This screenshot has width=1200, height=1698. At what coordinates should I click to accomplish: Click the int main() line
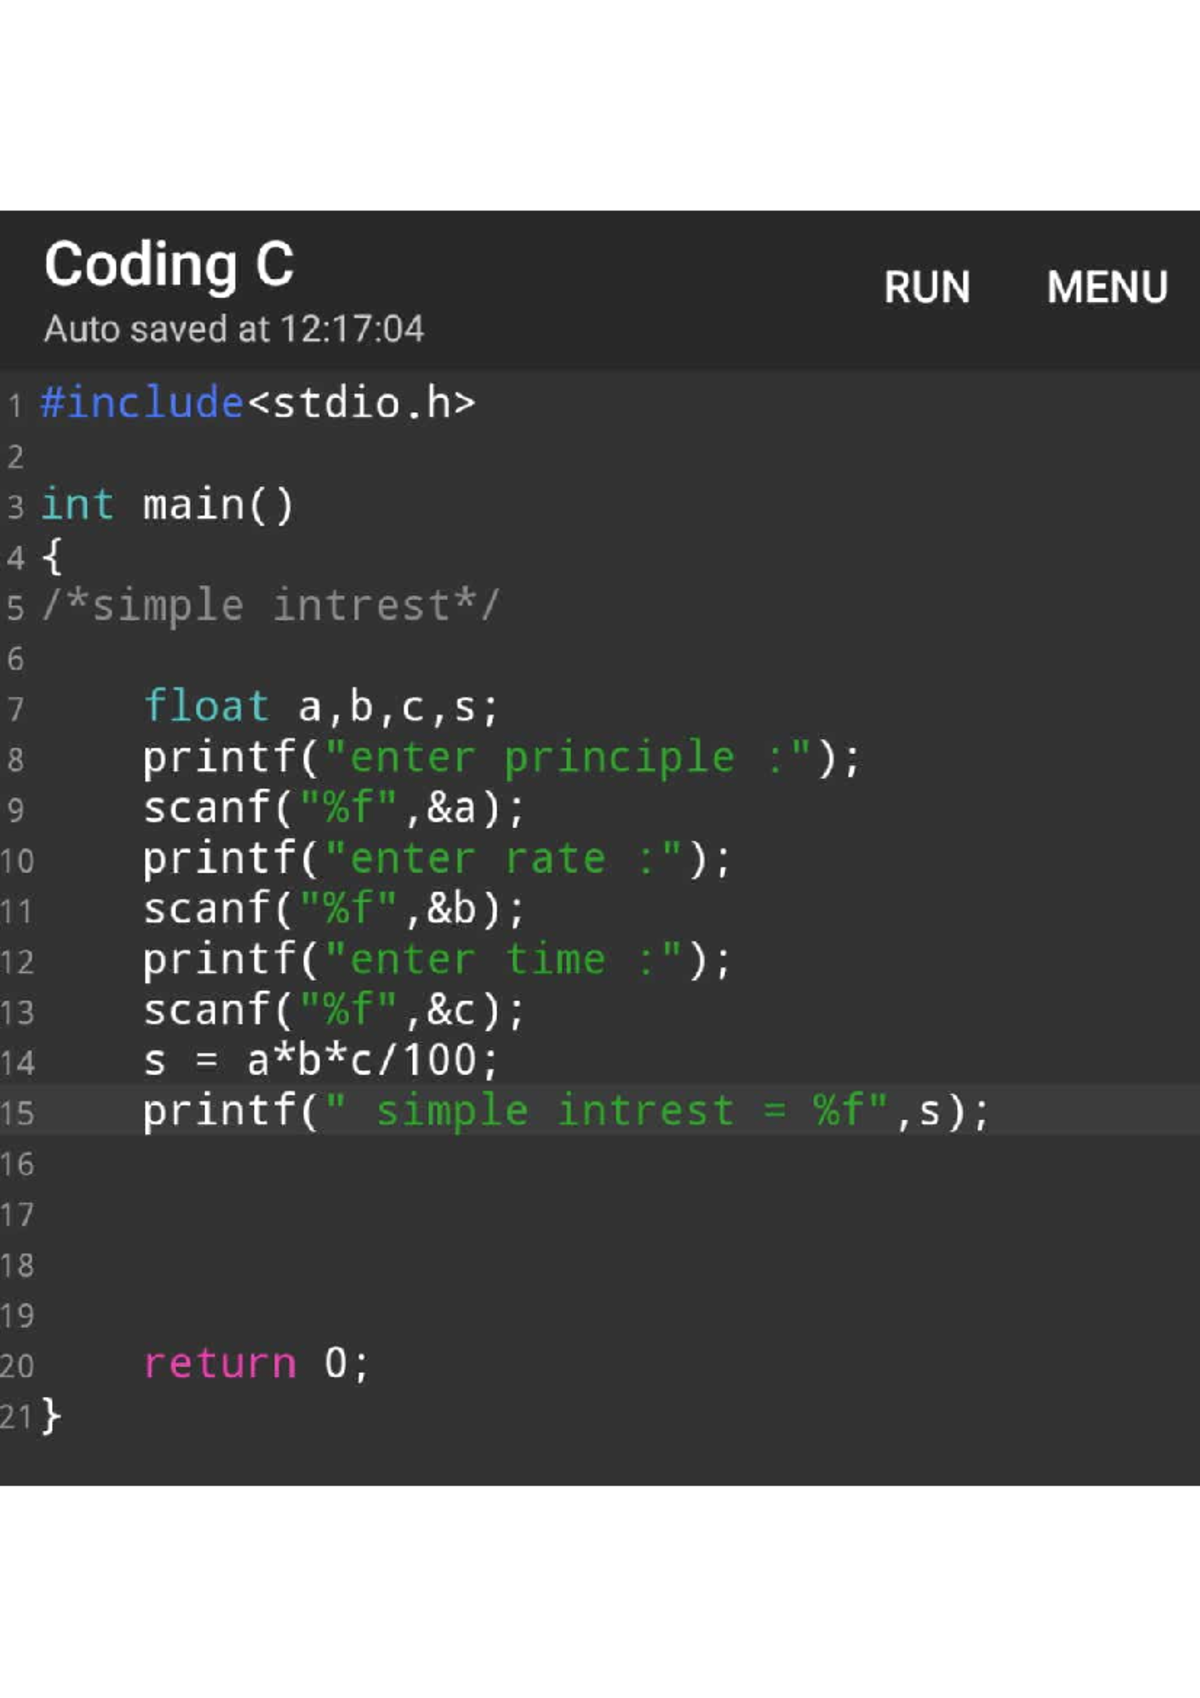(x=167, y=504)
